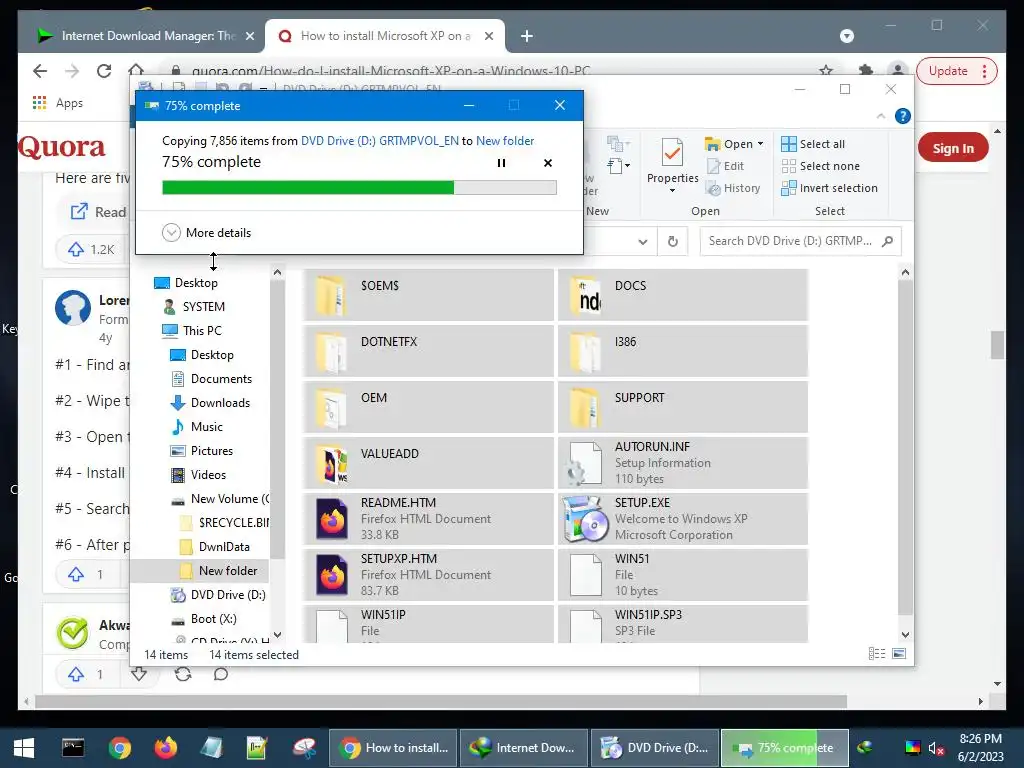
Task: Open file History in the ribbon
Action: point(733,188)
